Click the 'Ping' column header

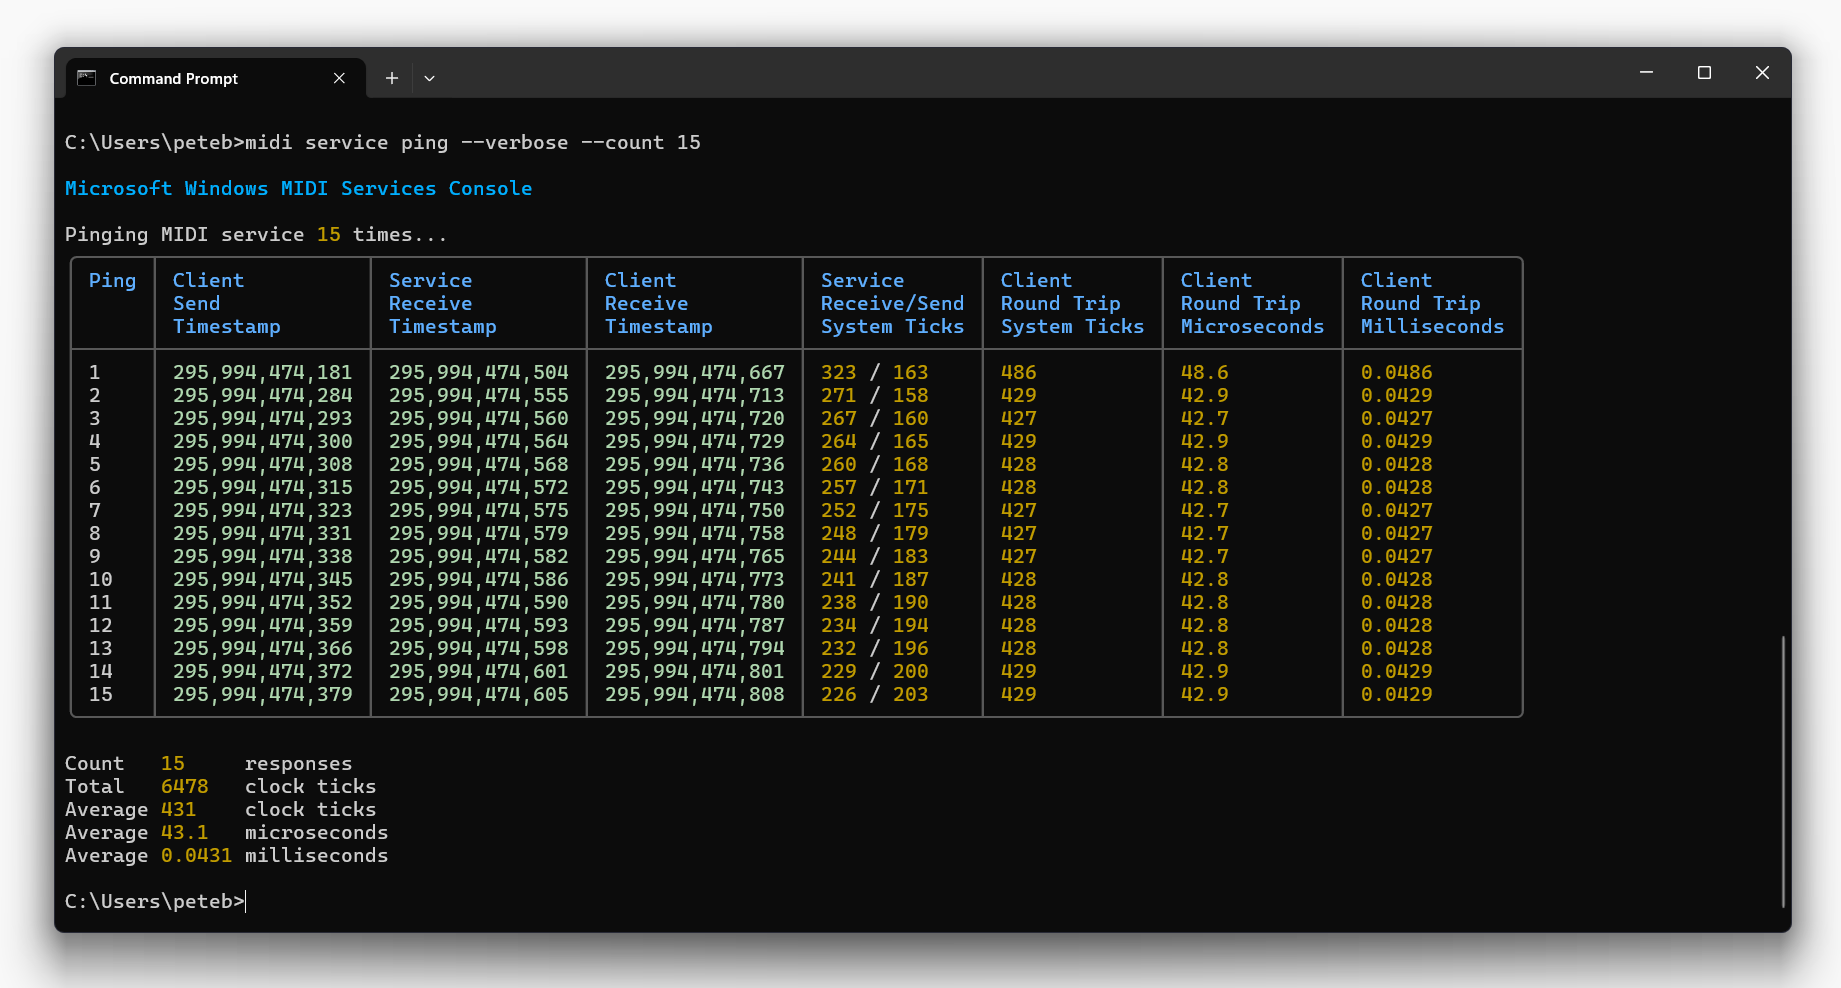(x=112, y=281)
